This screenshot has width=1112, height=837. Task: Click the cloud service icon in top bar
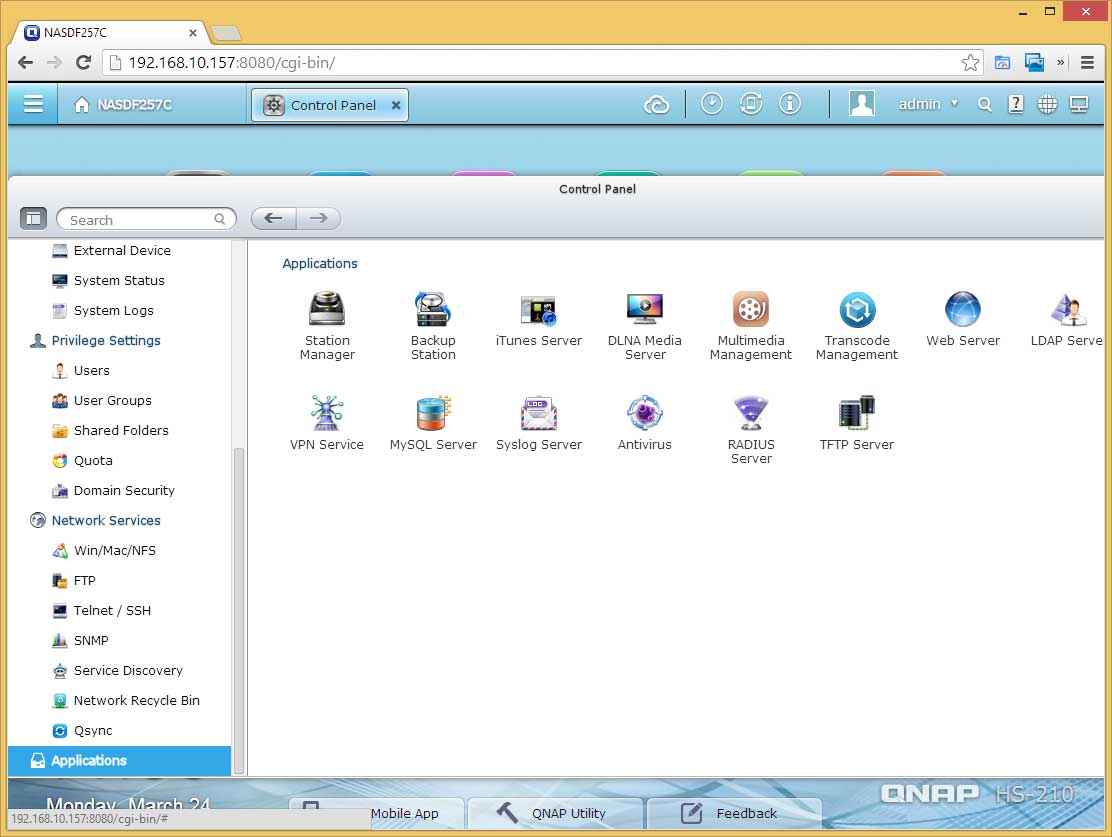pos(656,105)
